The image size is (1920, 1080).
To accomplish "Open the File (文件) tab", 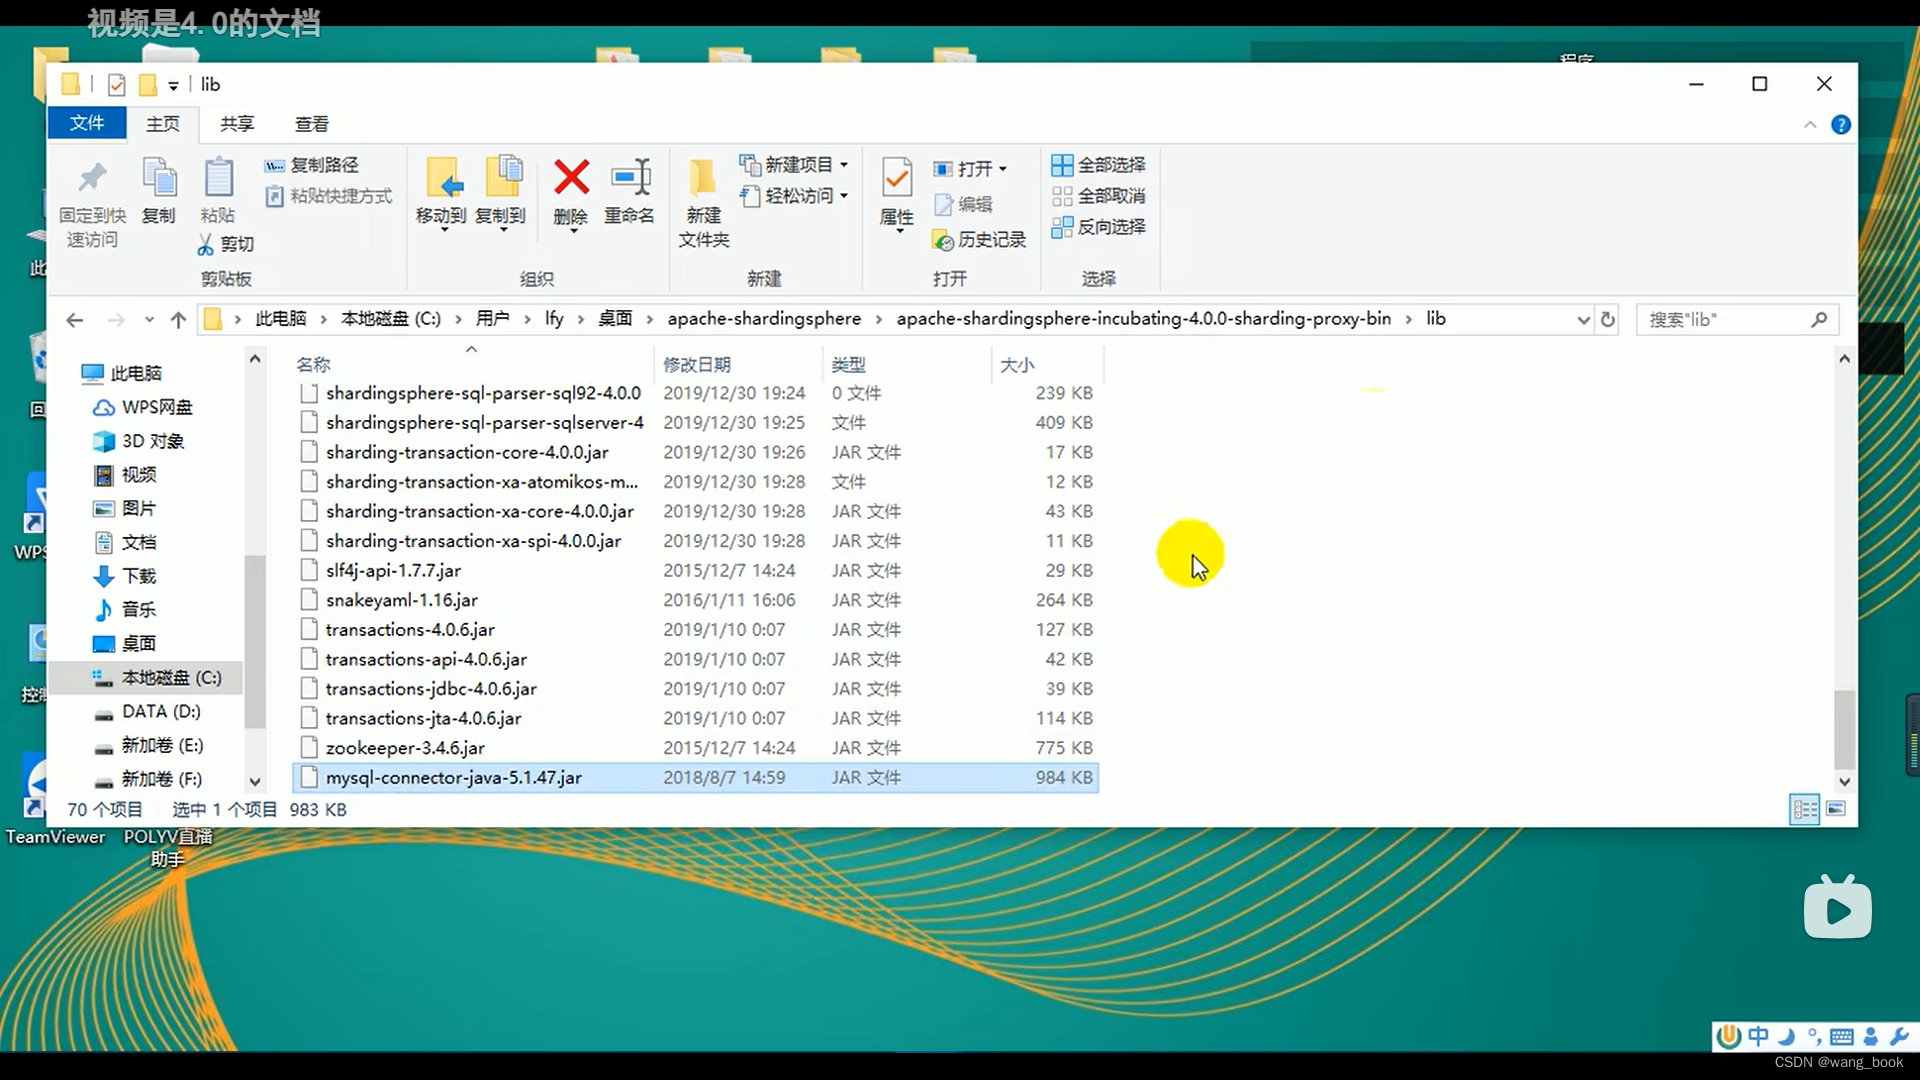I will tap(87, 123).
